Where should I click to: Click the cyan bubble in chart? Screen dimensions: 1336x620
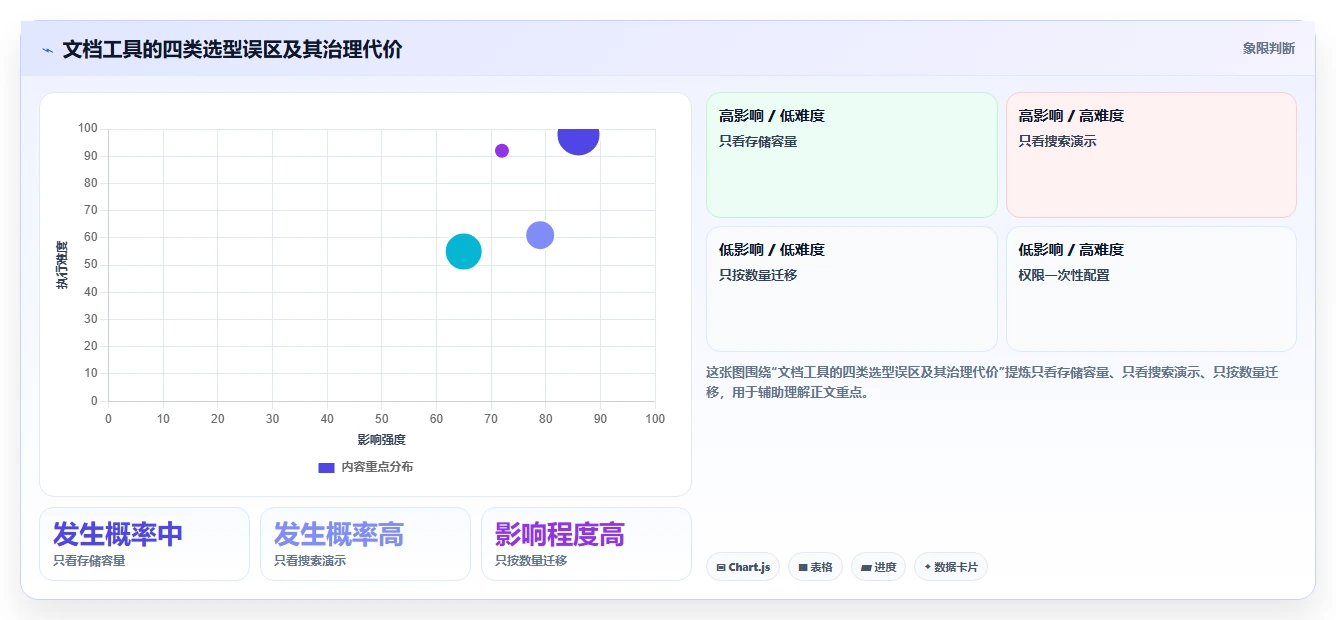coord(463,251)
